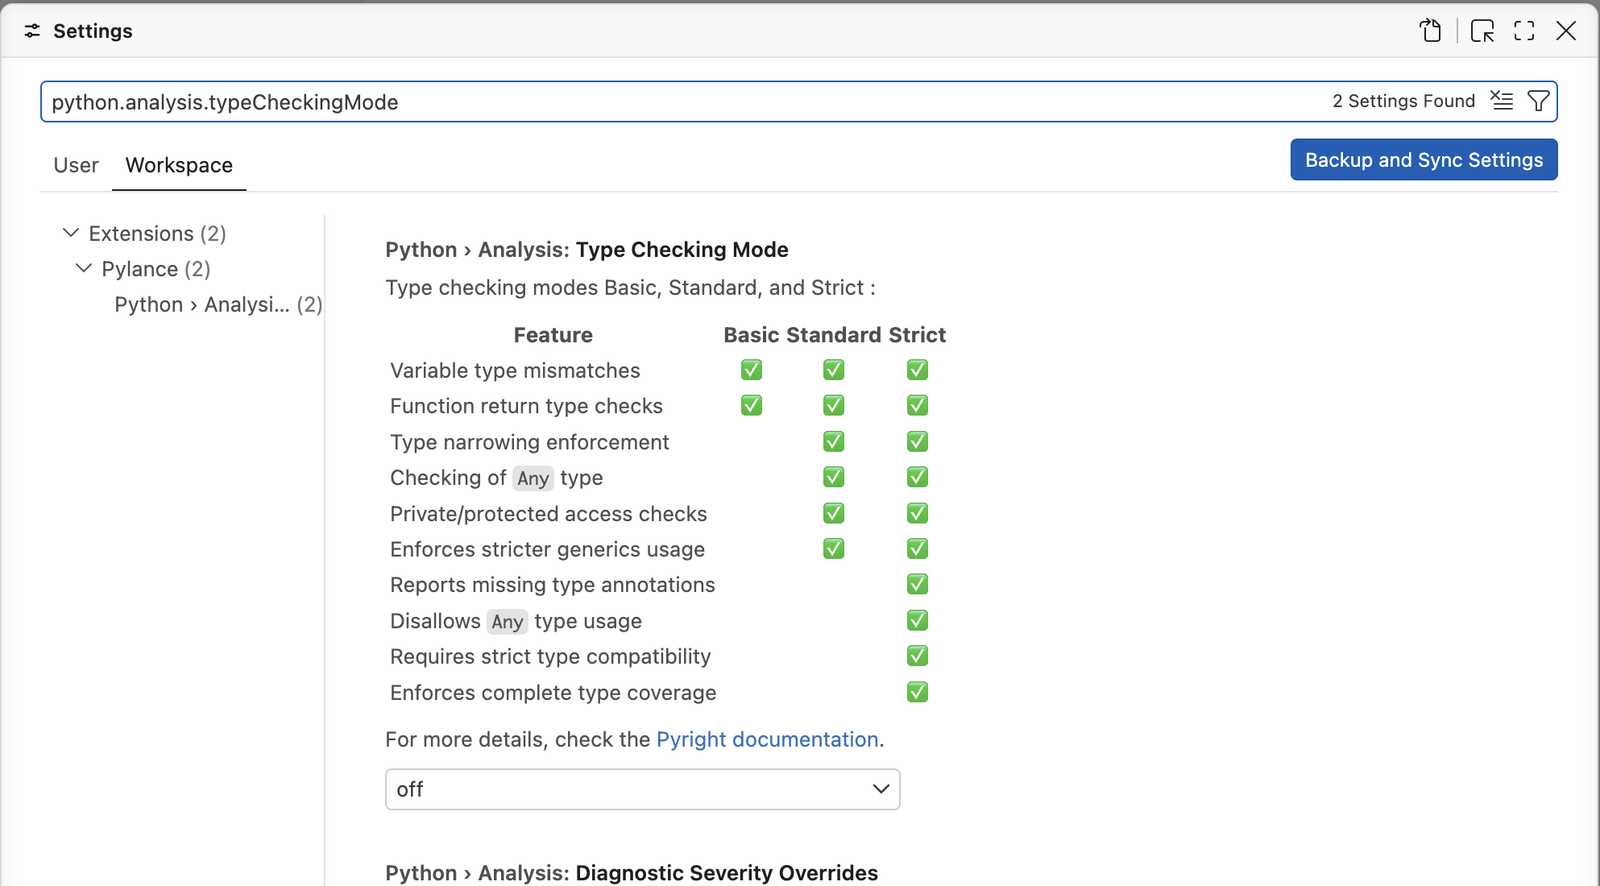Open the settings filter funnel
The height and width of the screenshot is (886, 1600).
click(x=1539, y=101)
